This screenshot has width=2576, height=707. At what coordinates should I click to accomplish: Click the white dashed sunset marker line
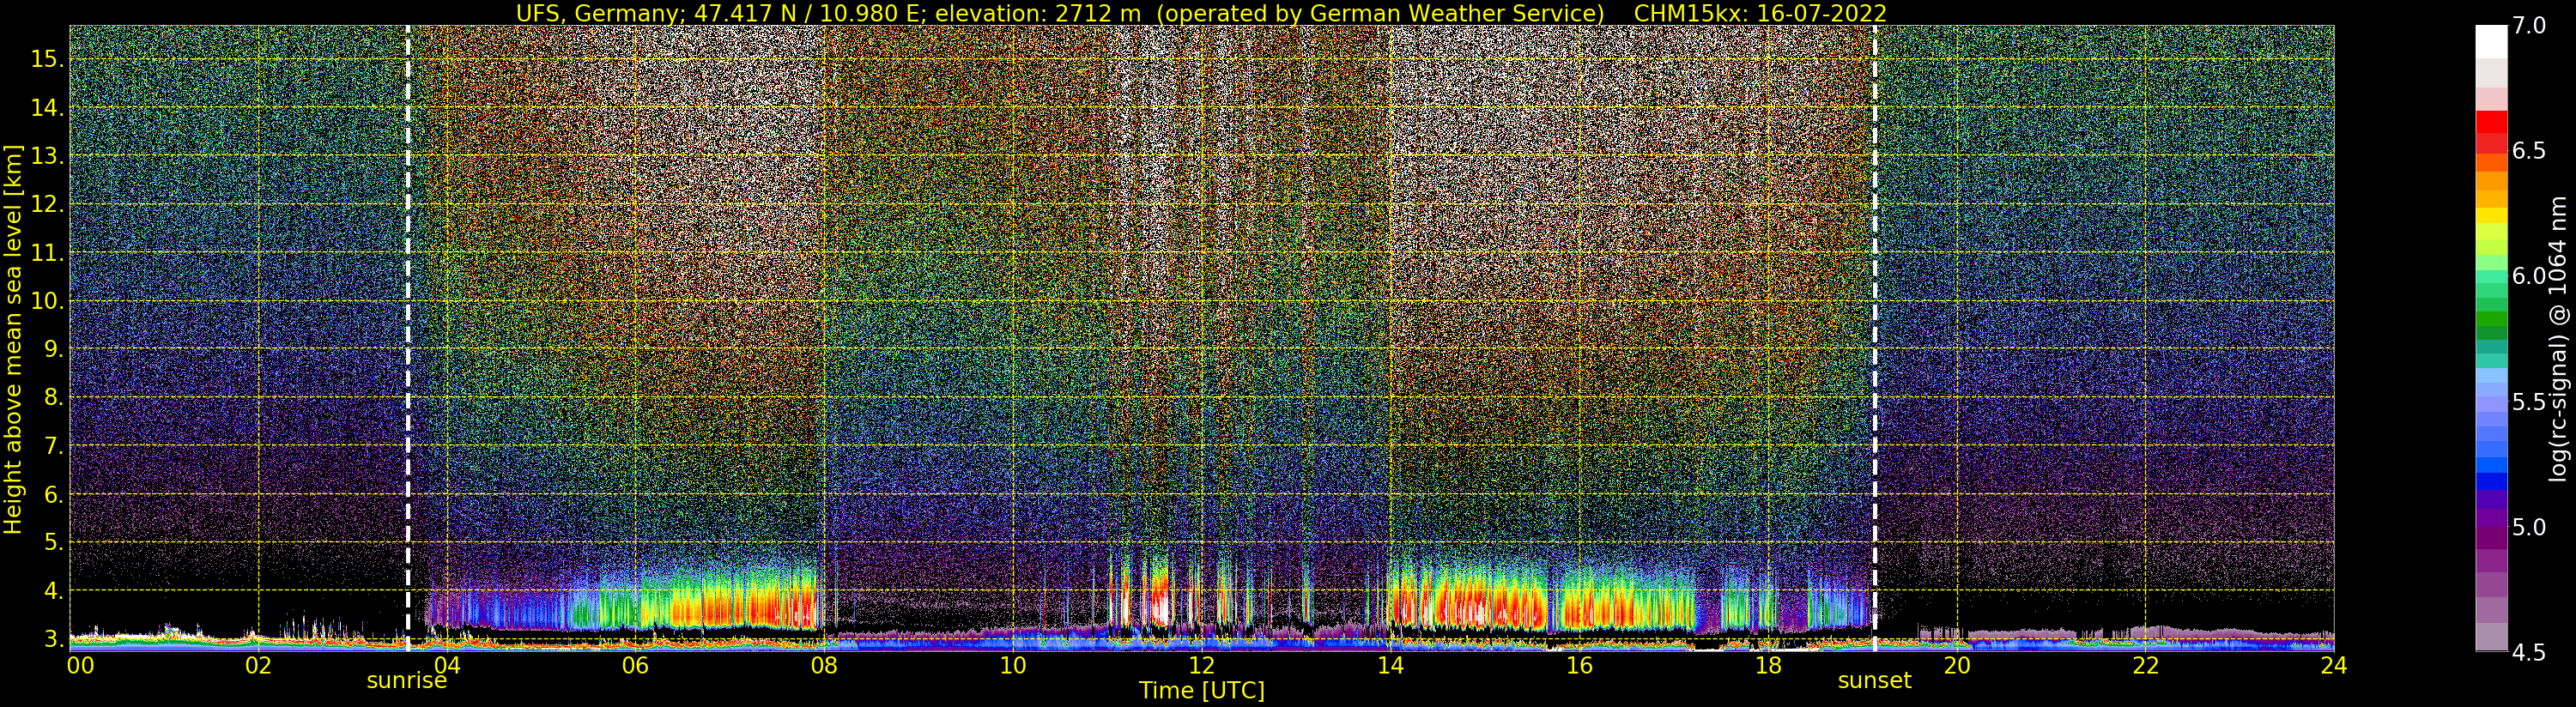(1874, 338)
